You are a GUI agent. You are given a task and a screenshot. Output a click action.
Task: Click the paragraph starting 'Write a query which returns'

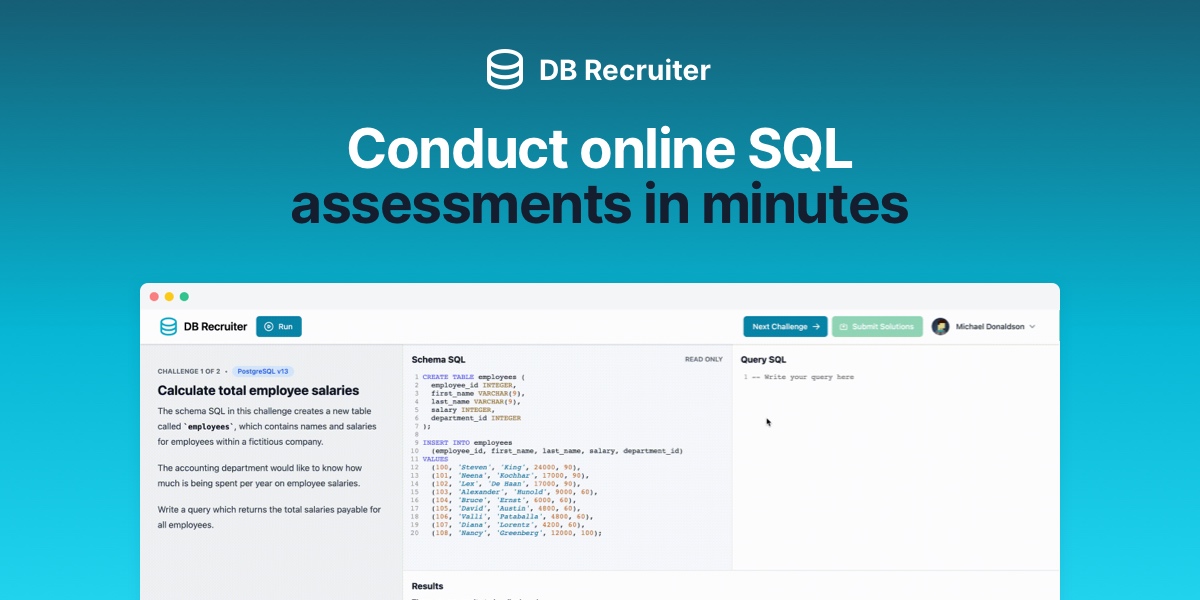pyautogui.click(x=269, y=516)
